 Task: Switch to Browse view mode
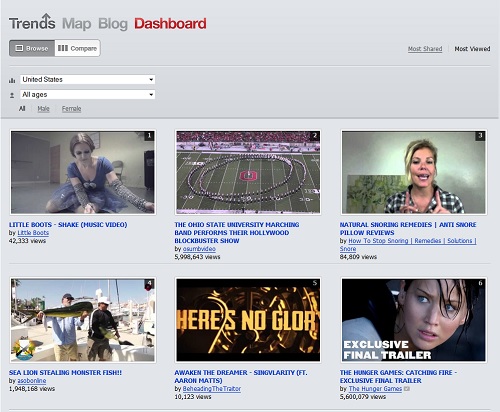coord(32,48)
